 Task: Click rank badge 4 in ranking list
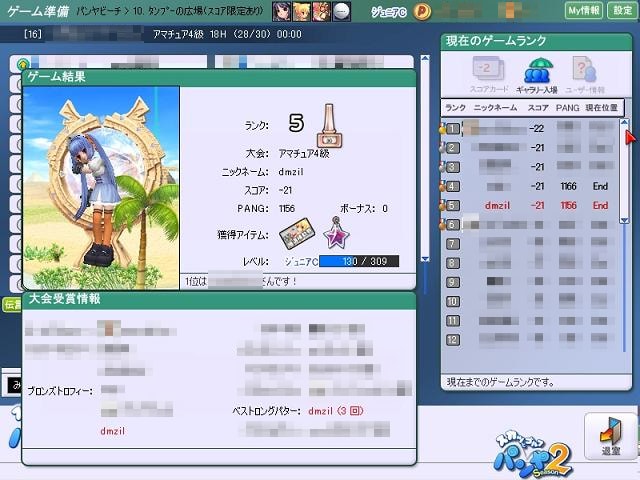tap(451, 187)
